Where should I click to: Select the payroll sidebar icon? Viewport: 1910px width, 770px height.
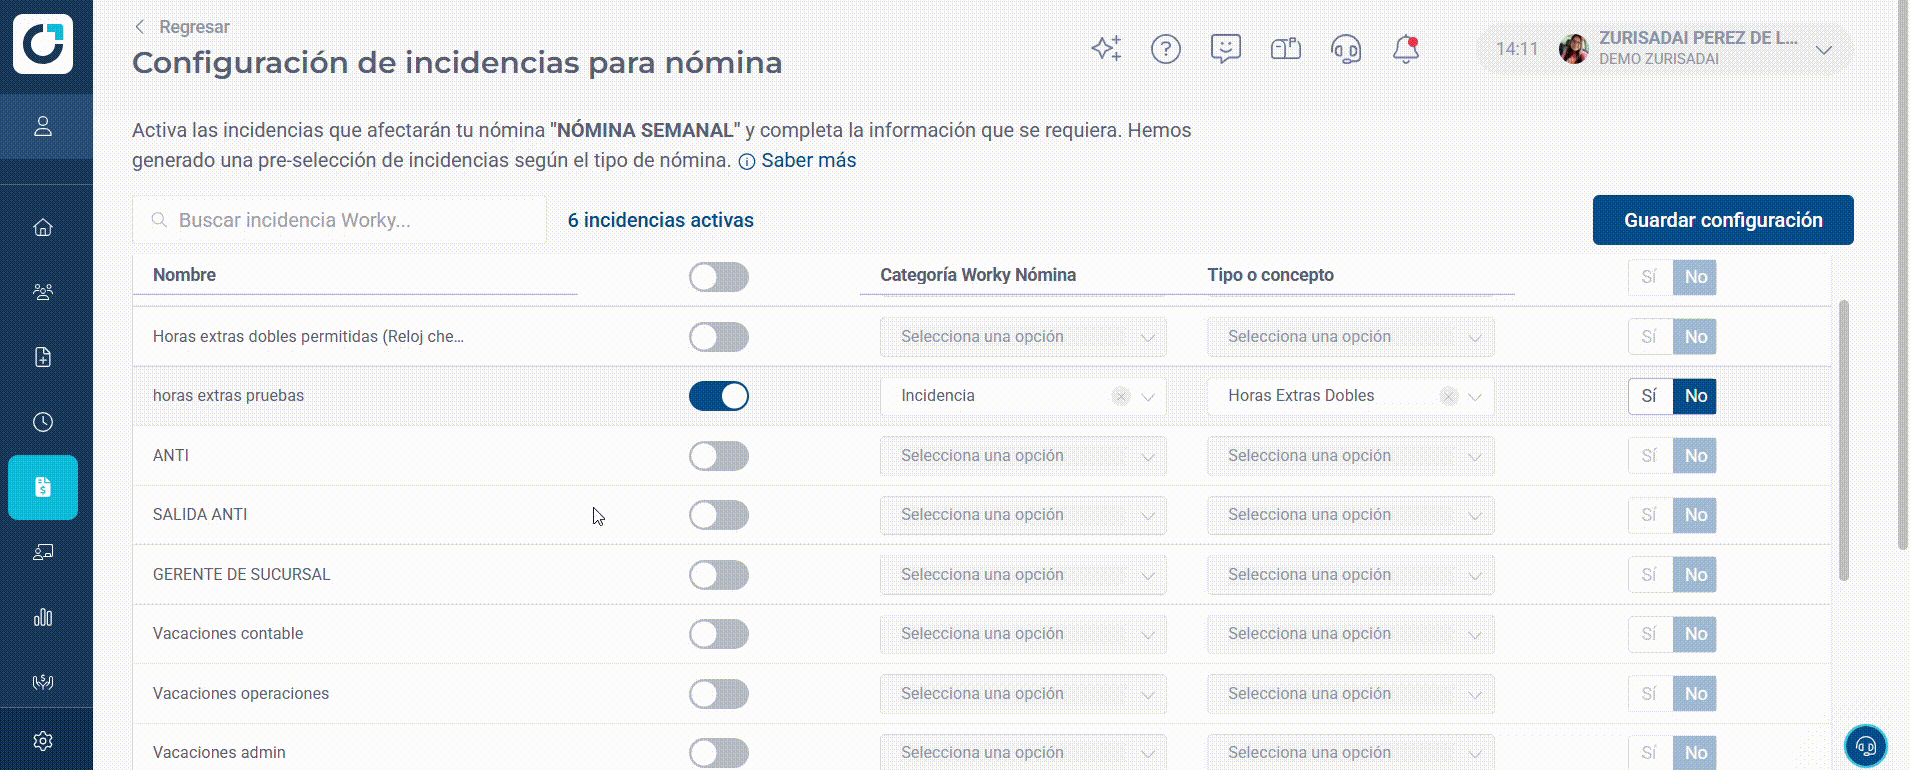tap(43, 487)
